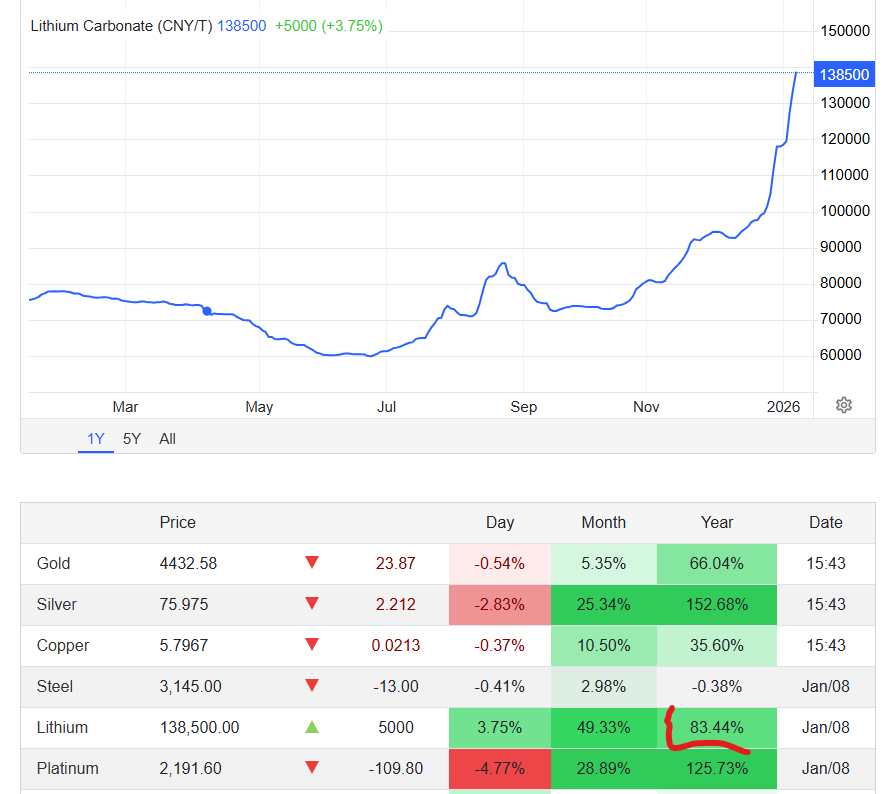Select the 1Y time range tab
This screenshot has width=888, height=794.
(x=96, y=439)
